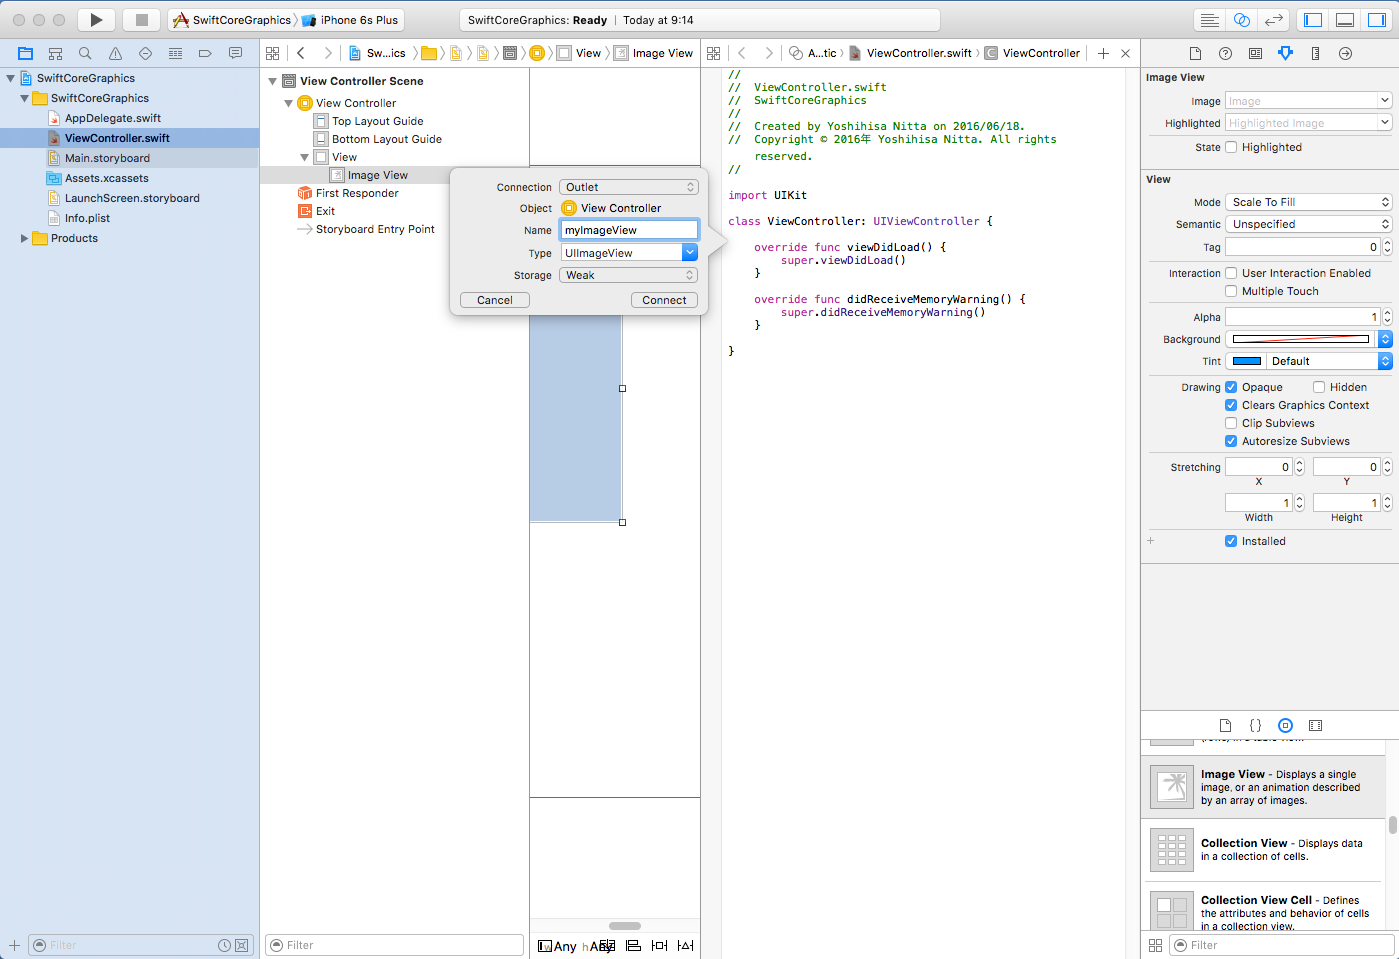The width and height of the screenshot is (1399, 959).
Task: Click the Stop button in toolbar
Action: point(142,20)
